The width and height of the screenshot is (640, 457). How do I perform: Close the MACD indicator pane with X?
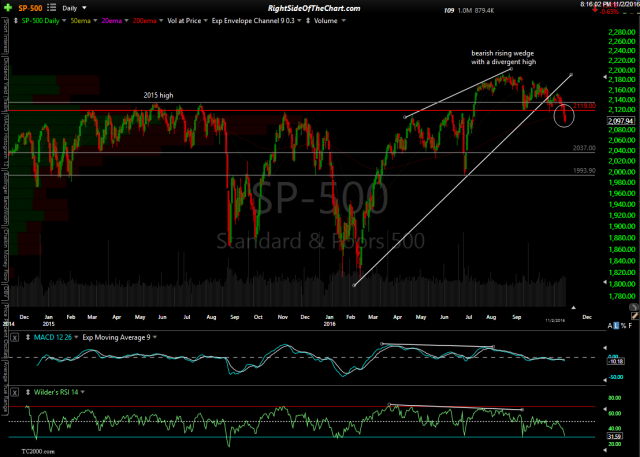(x=14, y=337)
